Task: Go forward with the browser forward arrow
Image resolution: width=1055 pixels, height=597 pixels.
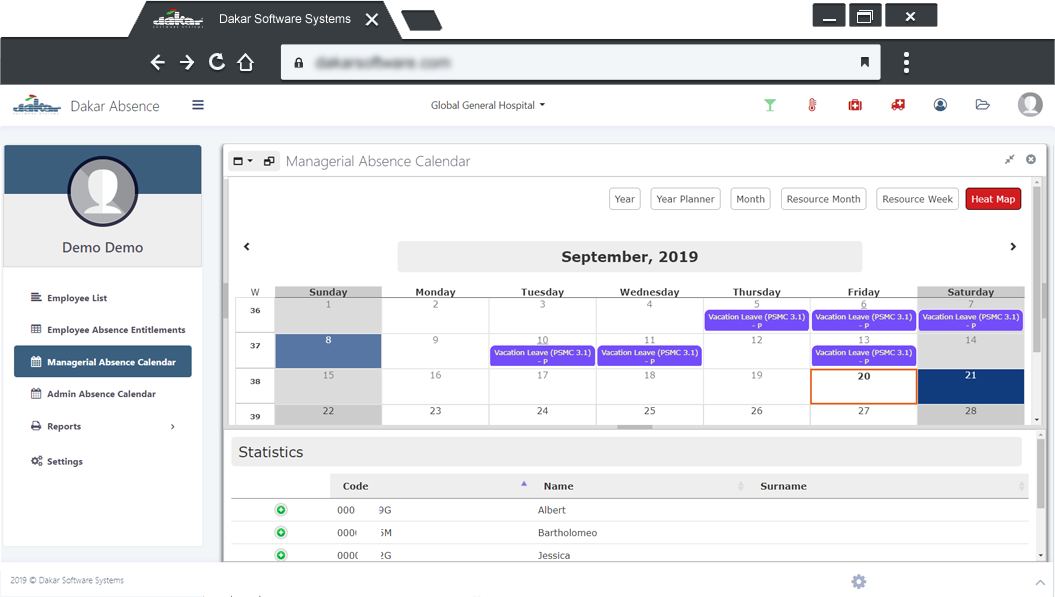Action: pyautogui.click(x=187, y=63)
